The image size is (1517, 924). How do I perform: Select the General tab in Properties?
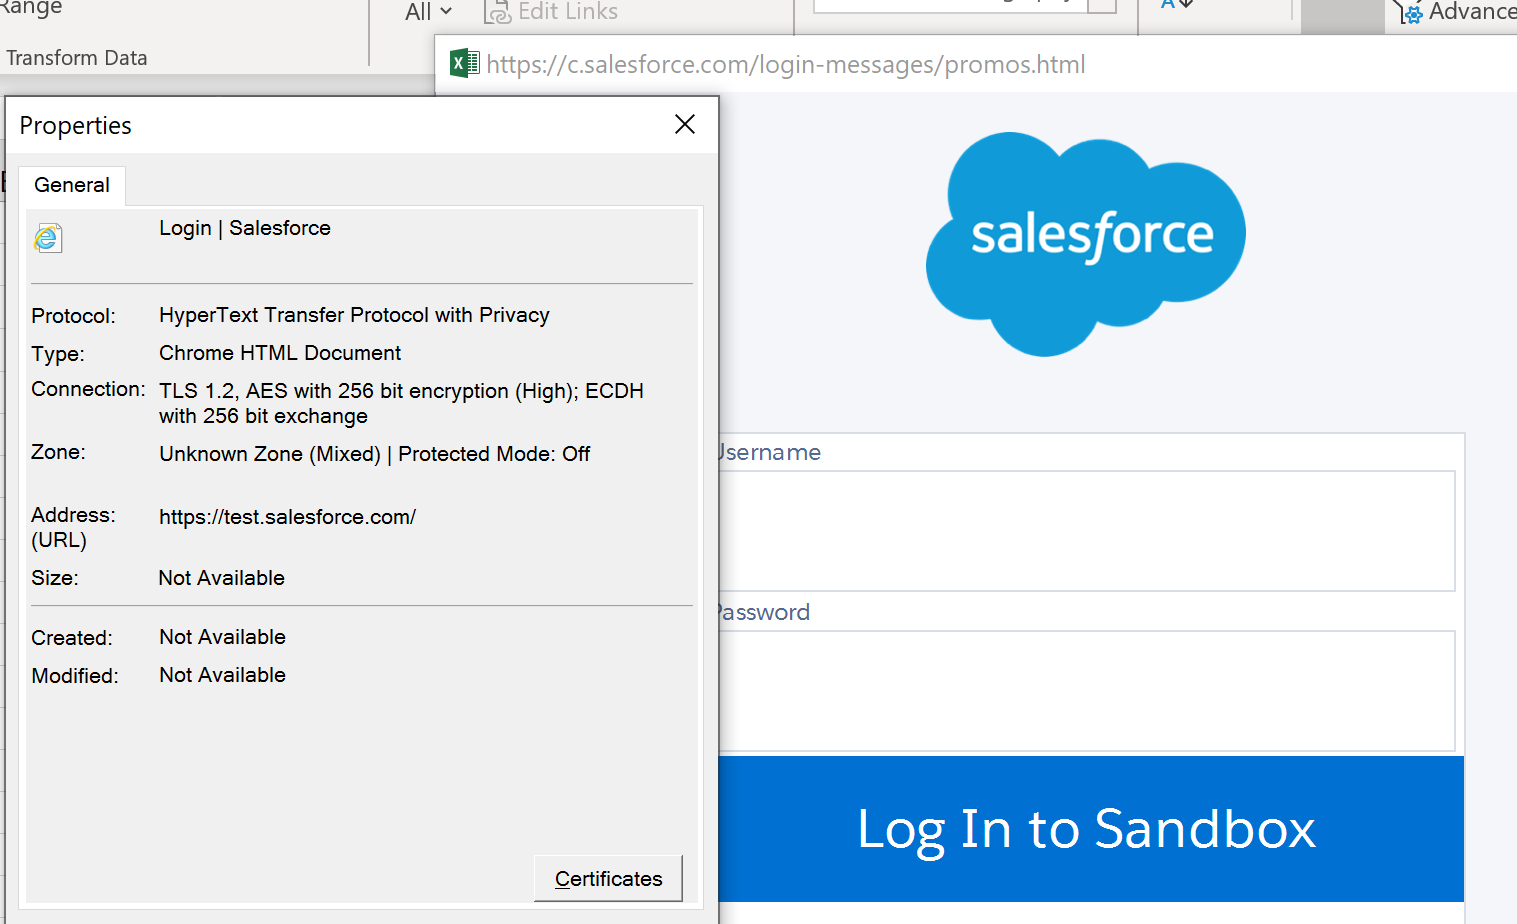point(72,185)
